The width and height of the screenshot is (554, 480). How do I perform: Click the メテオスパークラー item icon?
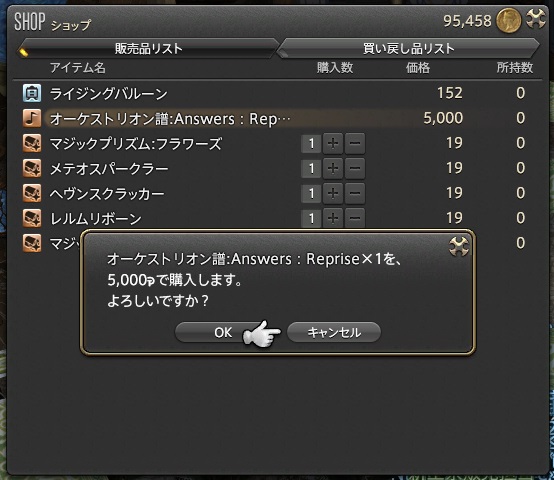point(32,168)
